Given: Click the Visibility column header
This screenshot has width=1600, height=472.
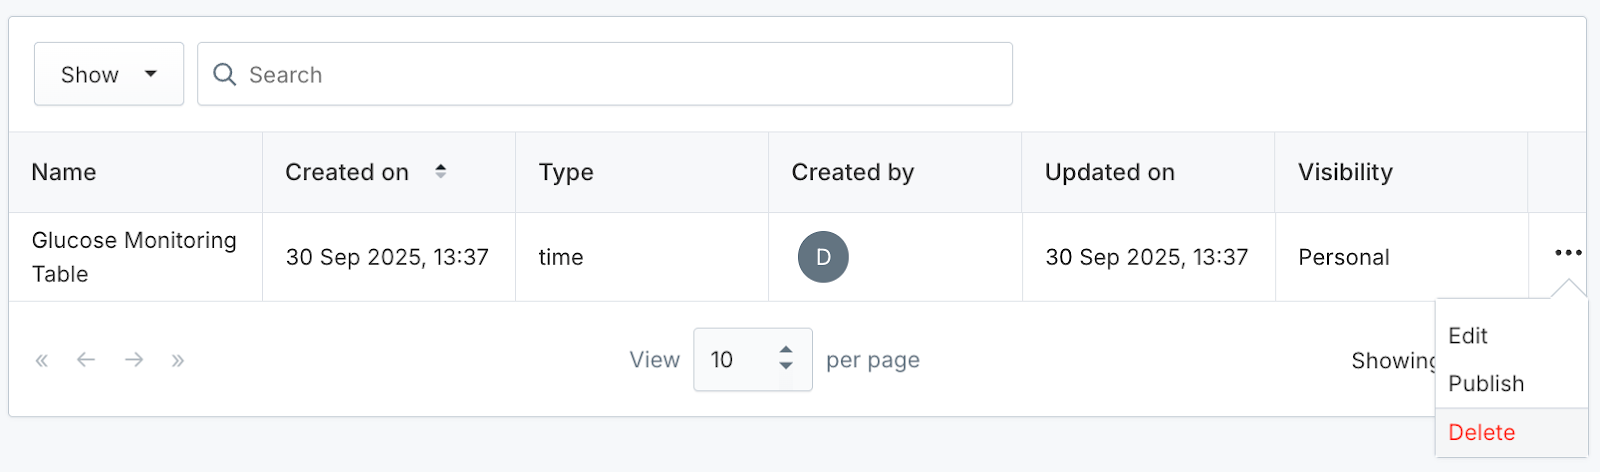Looking at the screenshot, I should 1345,172.
